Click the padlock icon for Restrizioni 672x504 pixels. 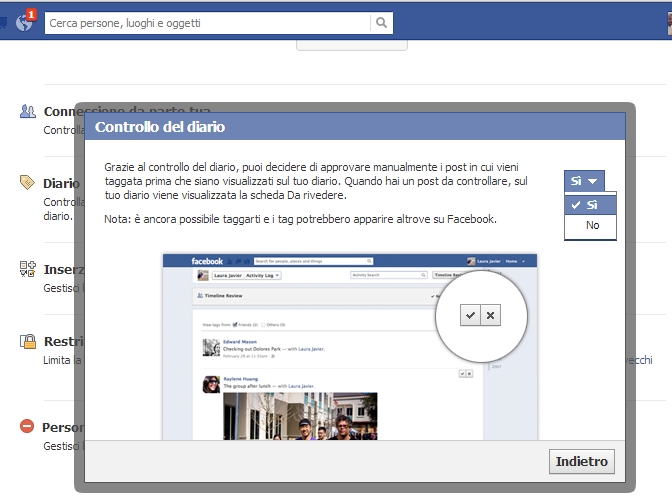point(28,341)
